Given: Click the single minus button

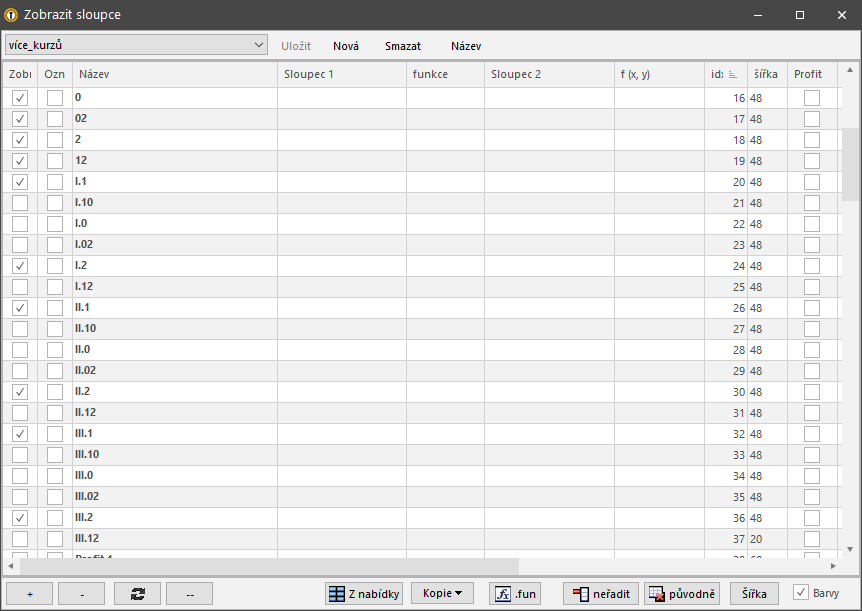Looking at the screenshot, I should point(82,594).
